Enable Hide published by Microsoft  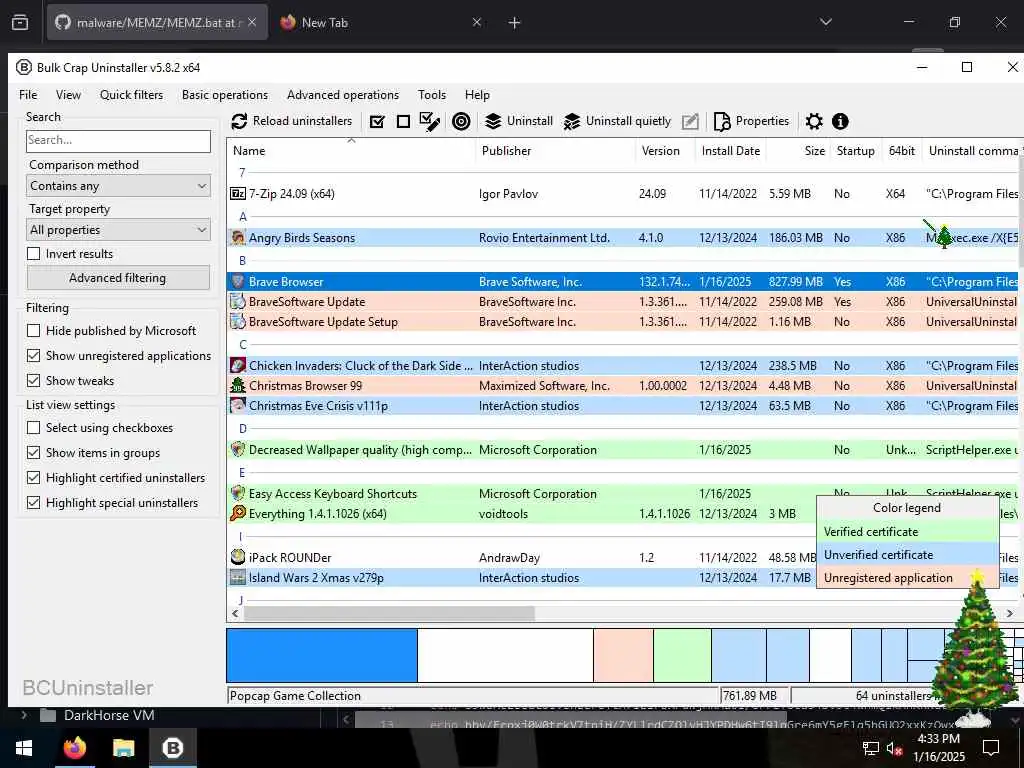(33, 330)
